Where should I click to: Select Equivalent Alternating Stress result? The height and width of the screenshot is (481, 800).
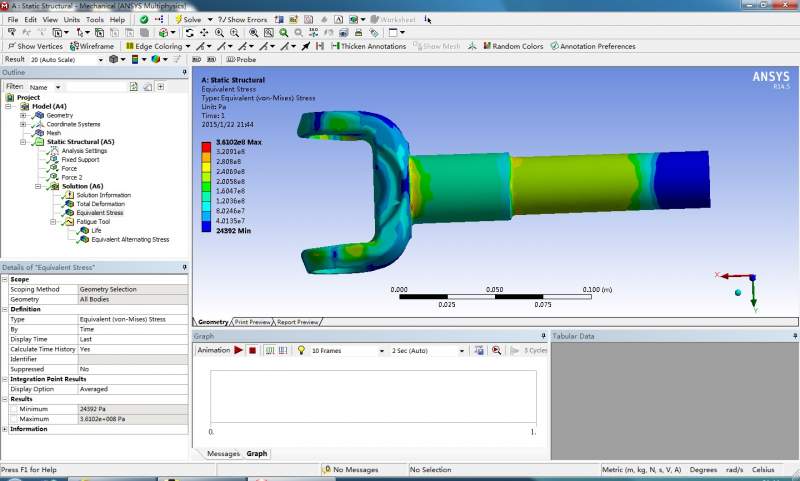130,239
